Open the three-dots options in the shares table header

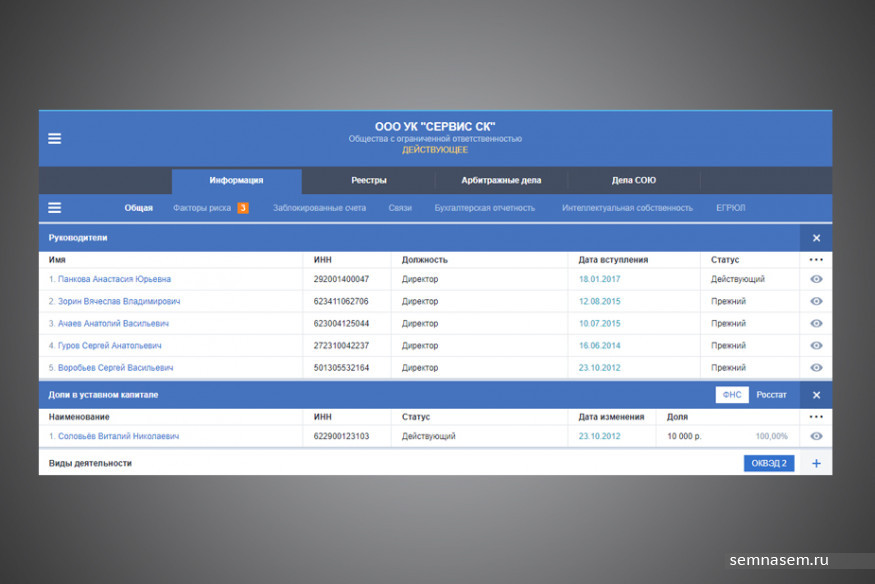(x=816, y=417)
